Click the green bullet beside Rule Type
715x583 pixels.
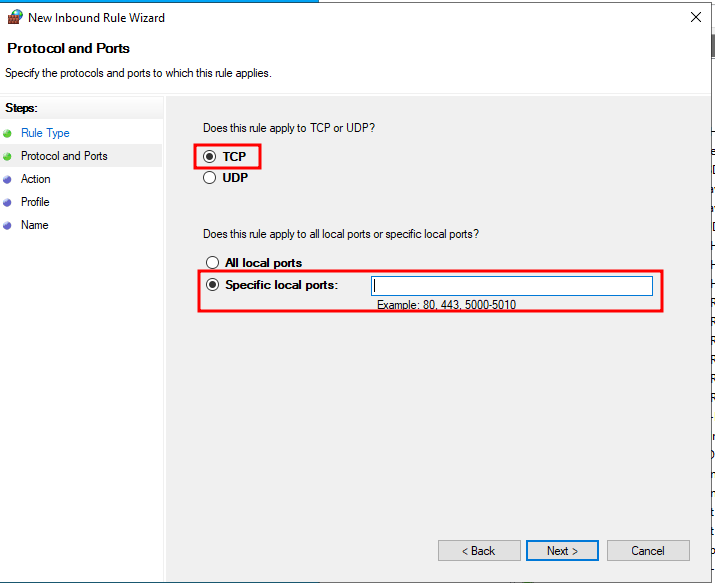click(x=7, y=134)
